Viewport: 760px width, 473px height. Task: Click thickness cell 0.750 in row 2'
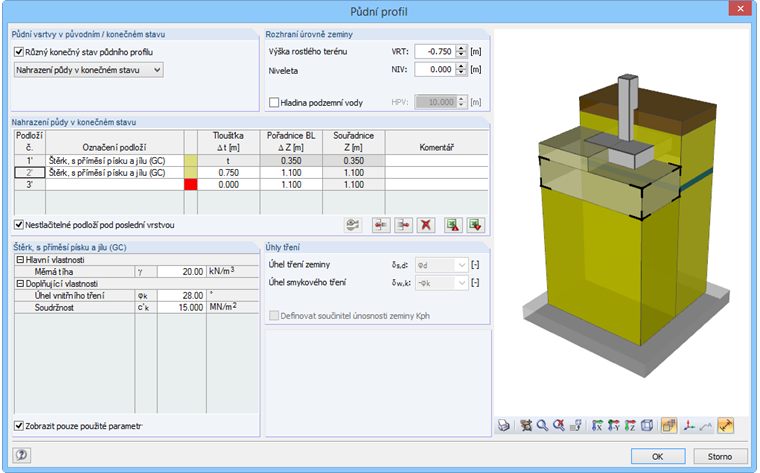(228, 173)
